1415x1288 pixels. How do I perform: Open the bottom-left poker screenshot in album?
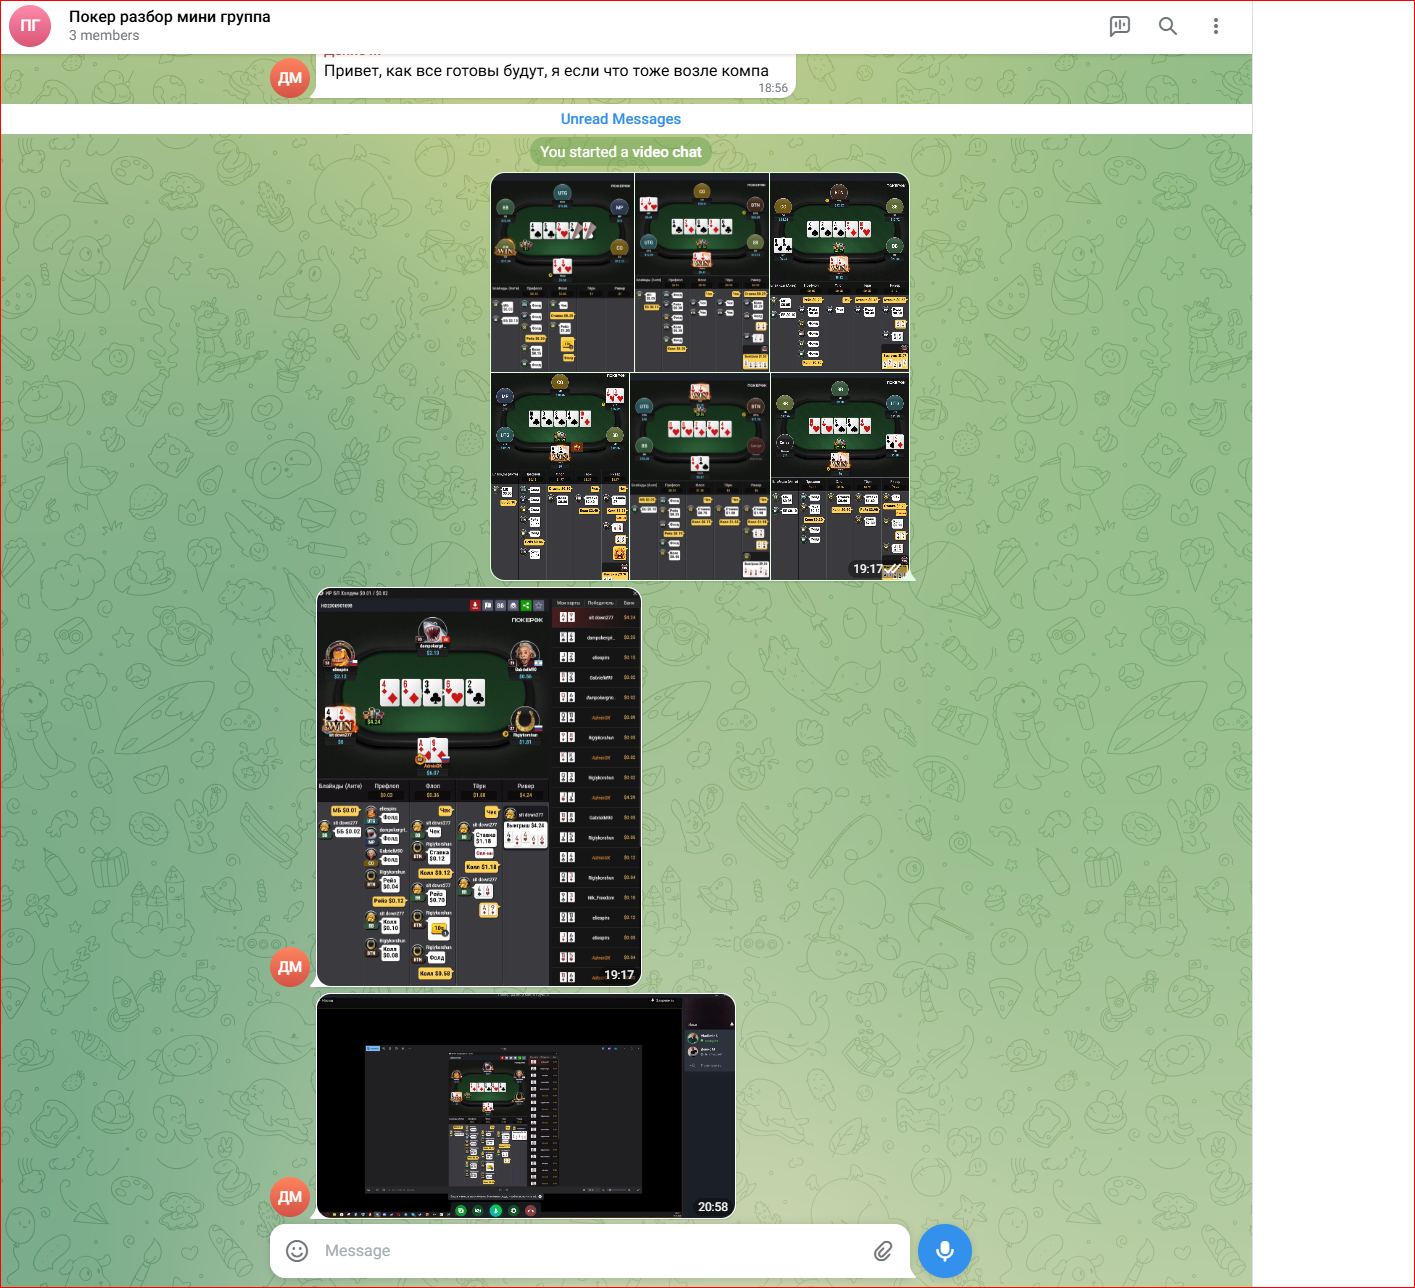560,477
